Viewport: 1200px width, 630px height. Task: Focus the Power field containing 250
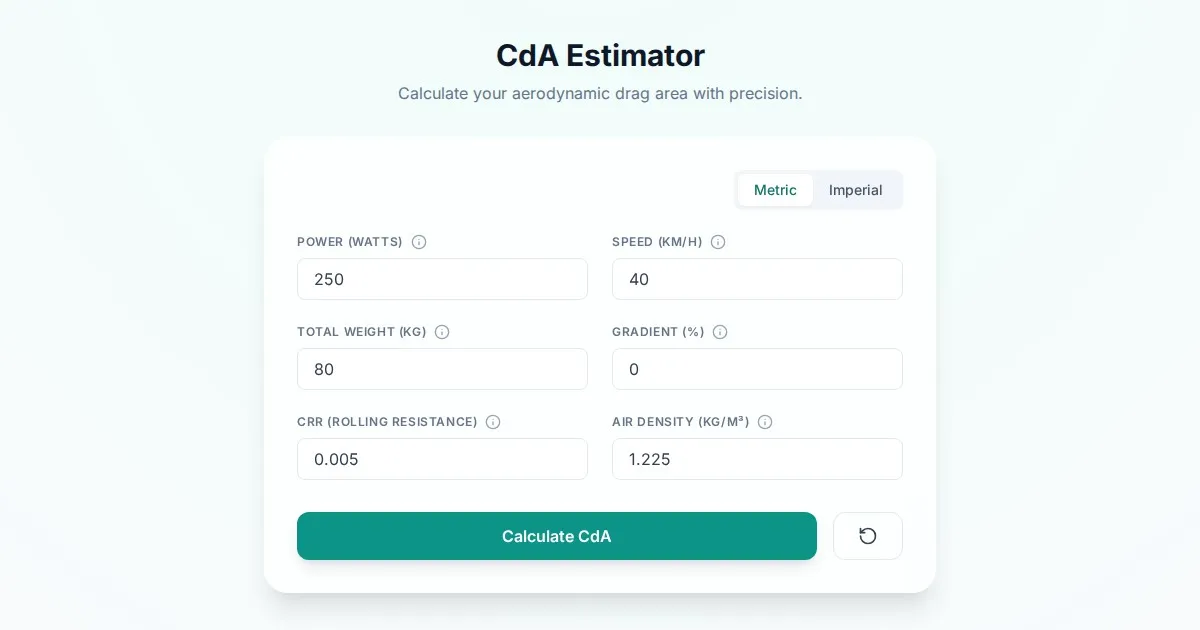click(x=442, y=279)
